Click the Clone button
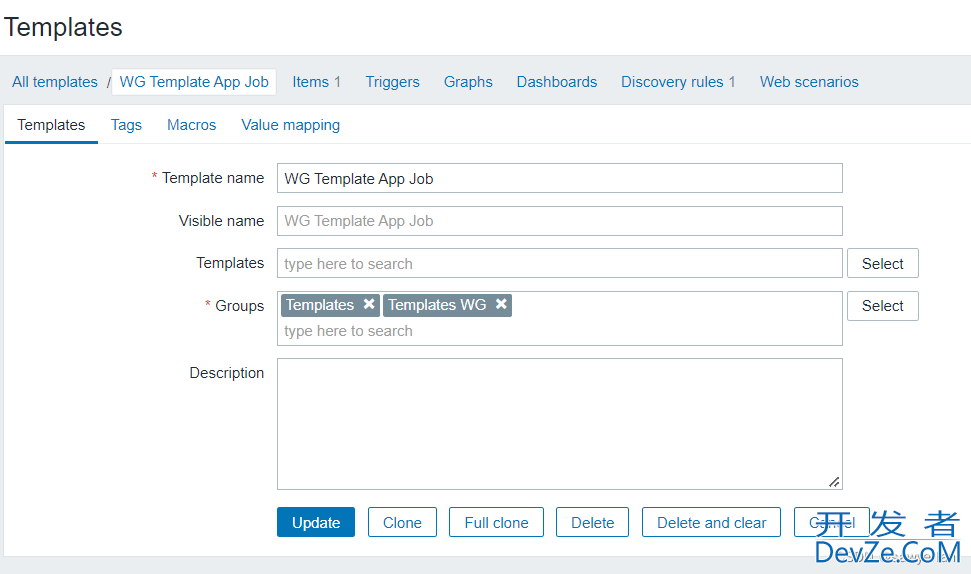This screenshot has width=971, height=574. coord(402,522)
